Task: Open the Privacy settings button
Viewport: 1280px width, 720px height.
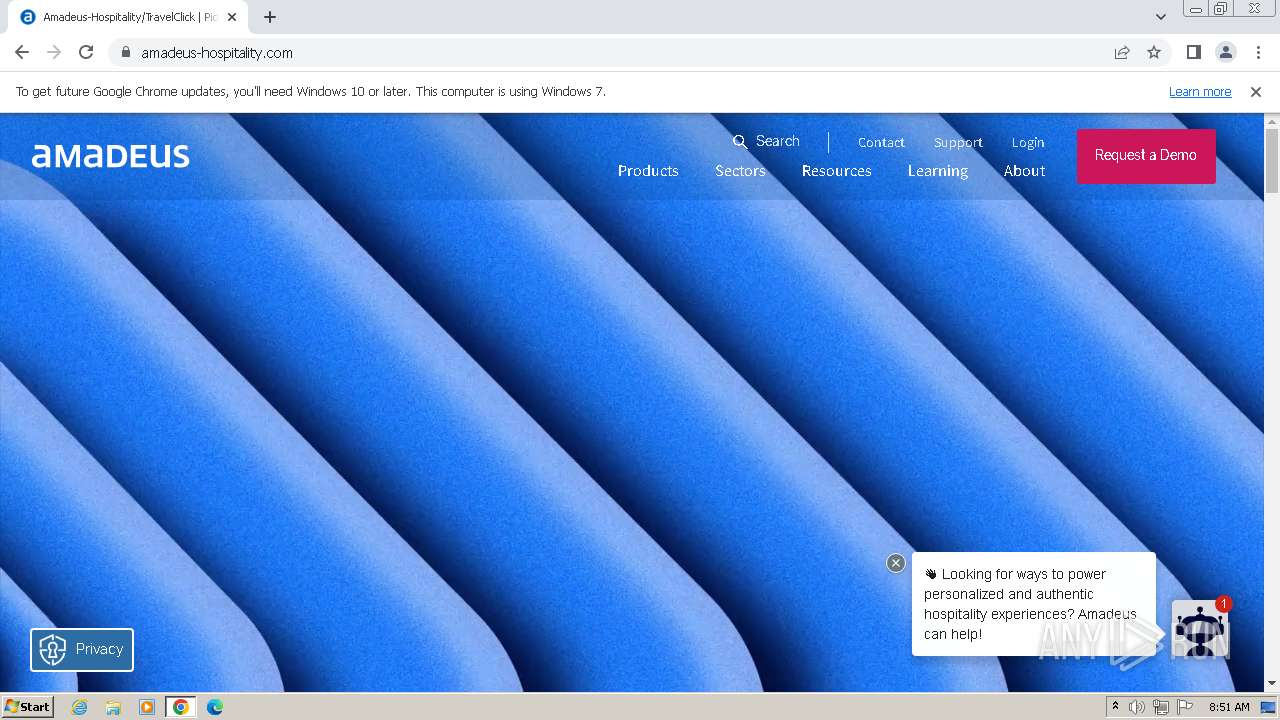Action: [x=82, y=649]
